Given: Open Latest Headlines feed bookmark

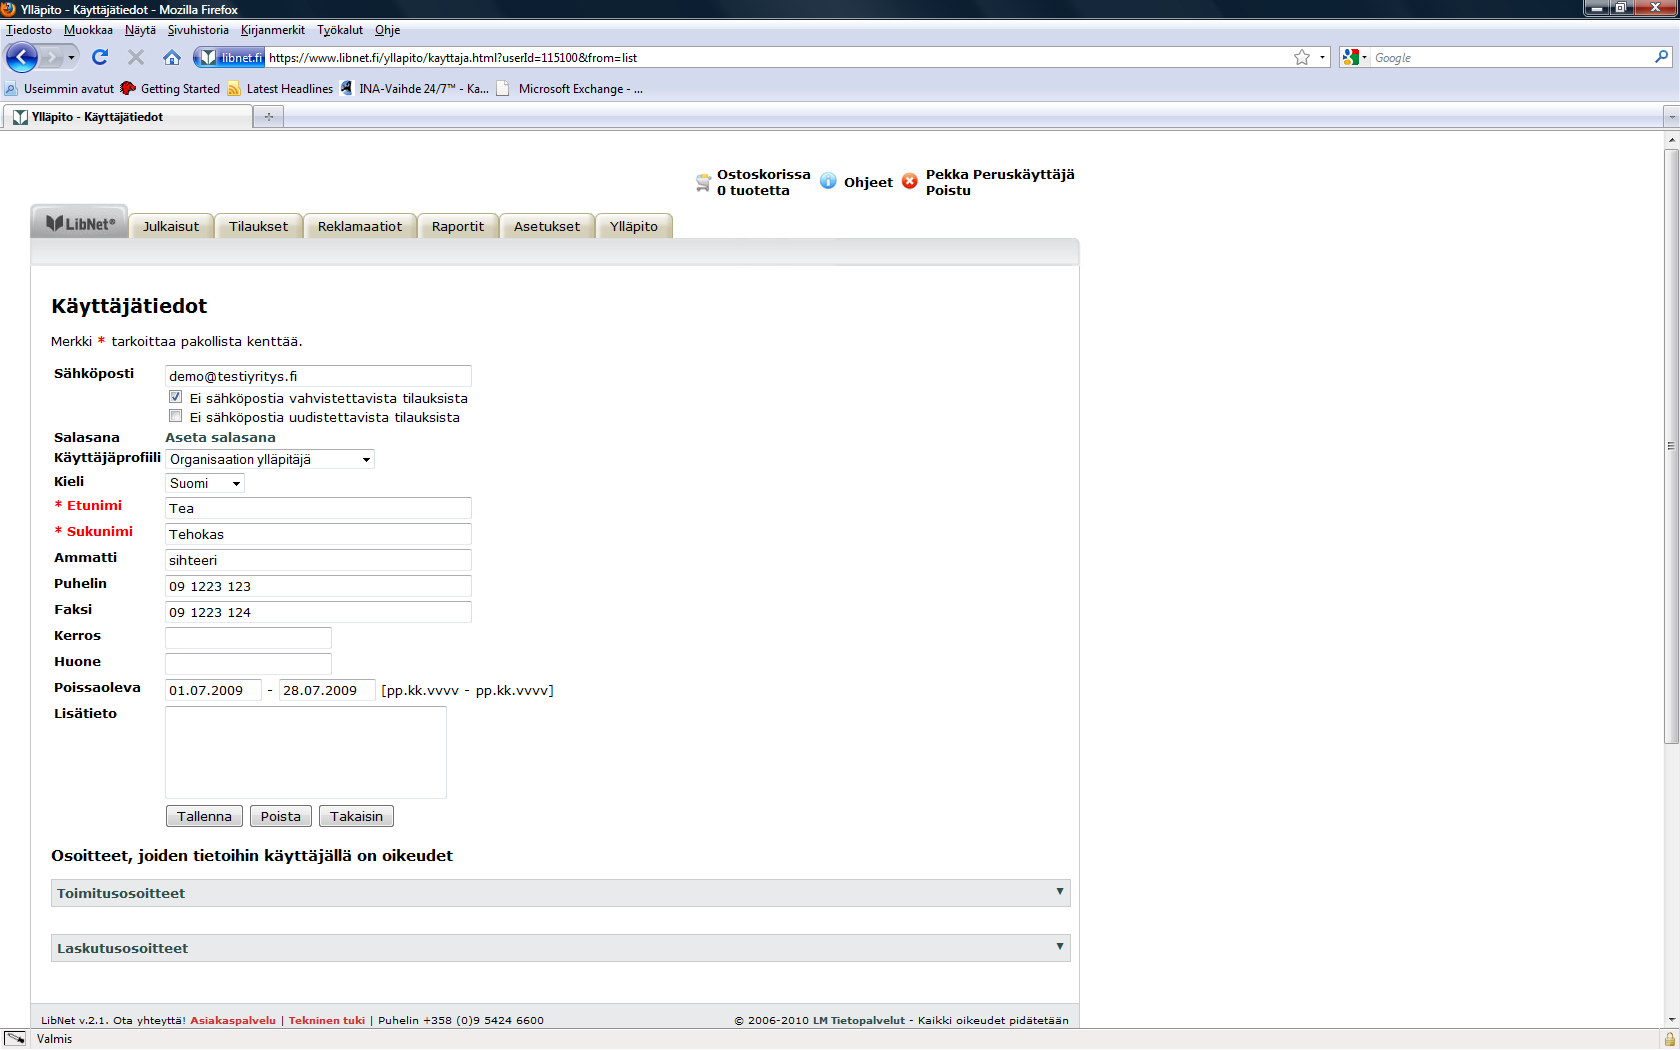Looking at the screenshot, I should point(280,88).
